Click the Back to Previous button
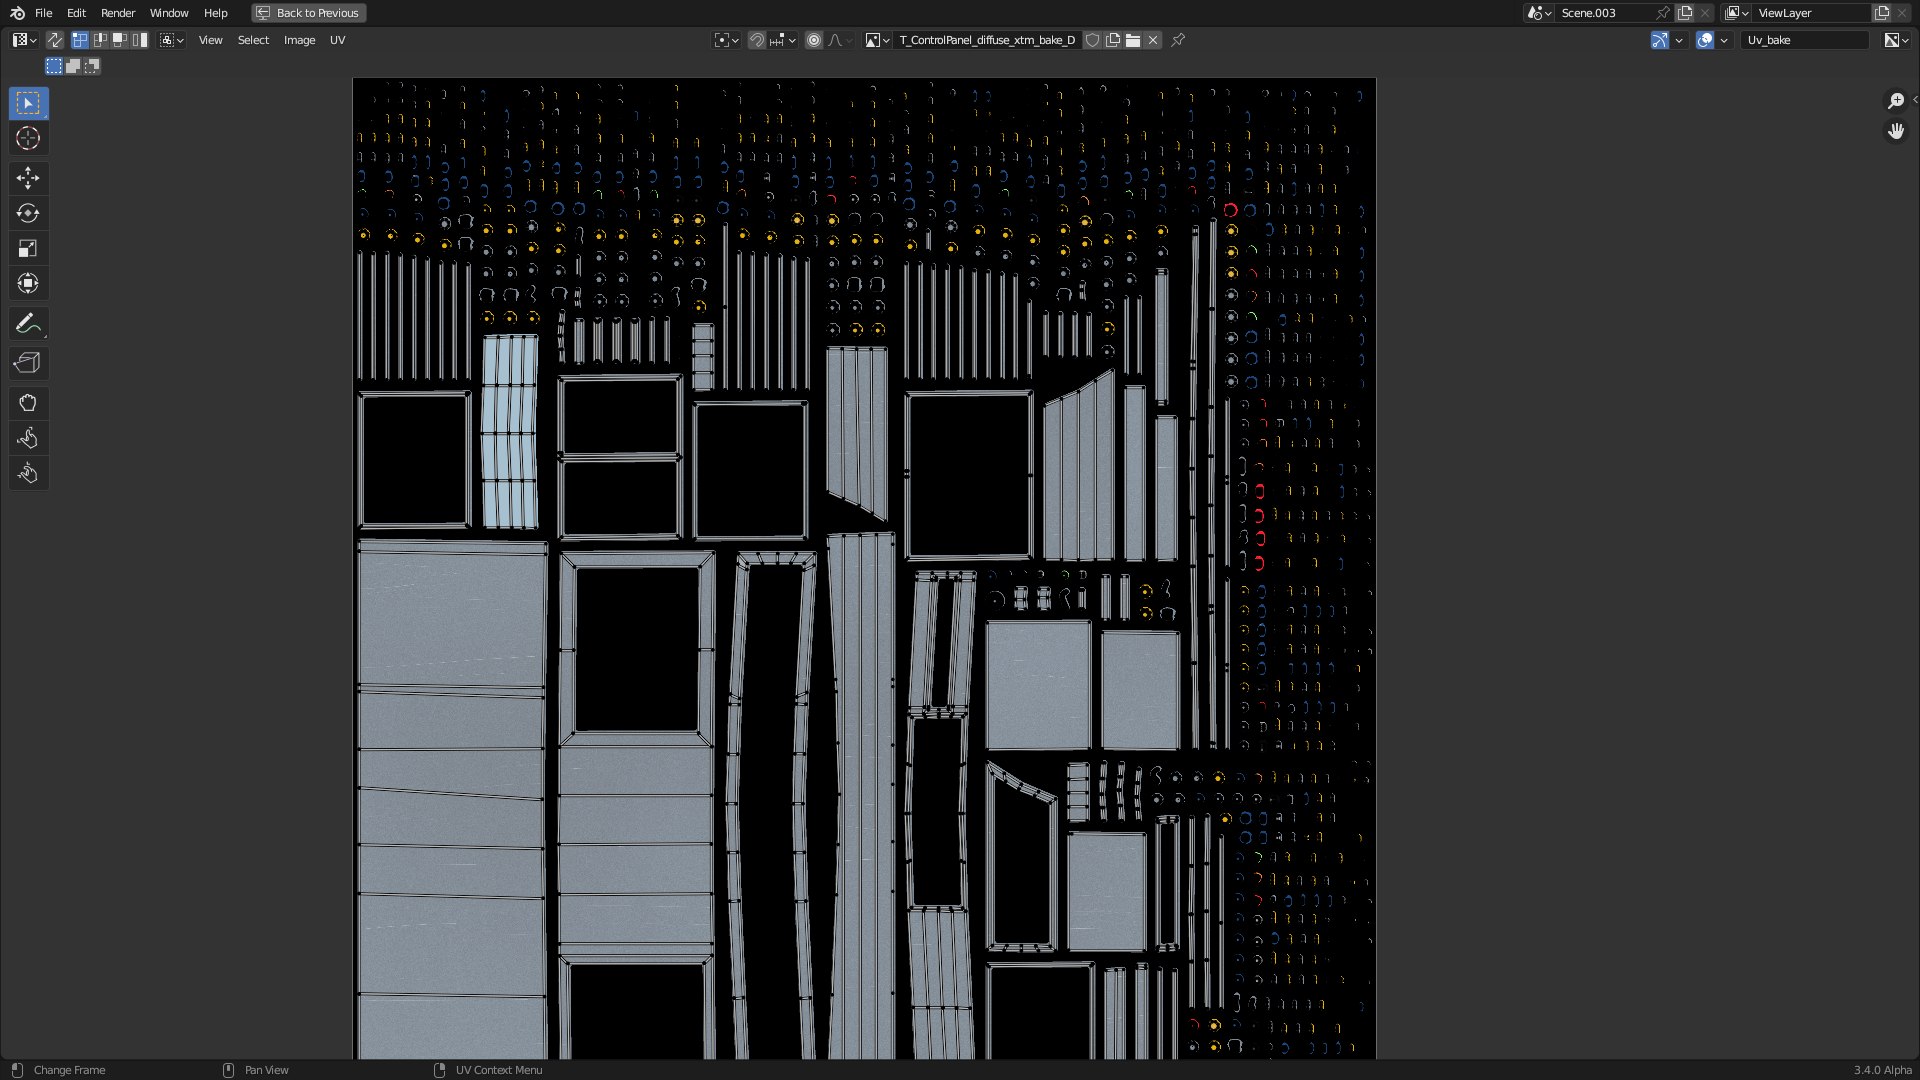Viewport: 1920px width, 1080px height. pyautogui.click(x=308, y=13)
